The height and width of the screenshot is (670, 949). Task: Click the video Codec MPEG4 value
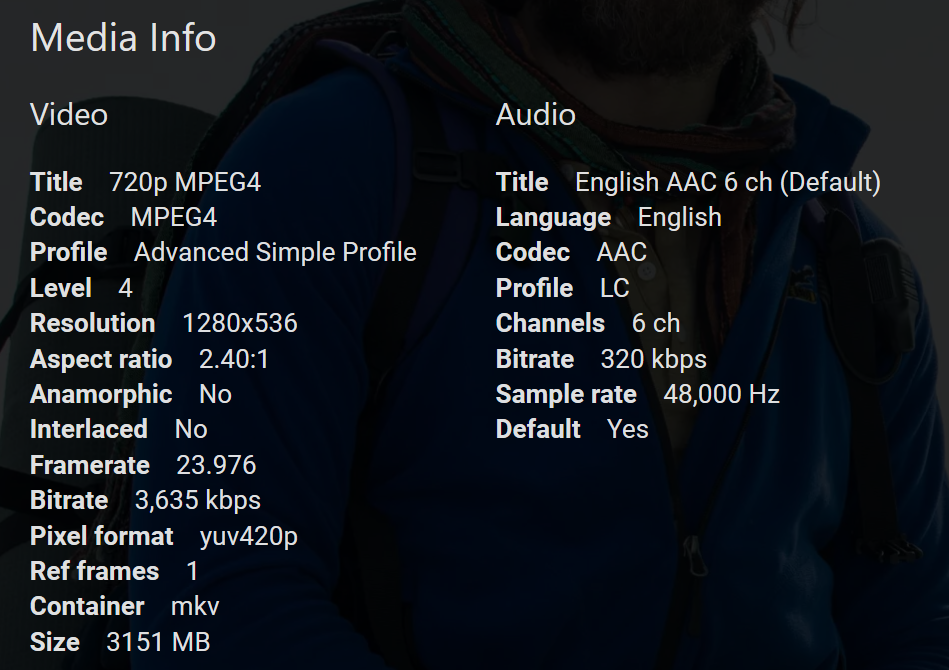click(174, 217)
